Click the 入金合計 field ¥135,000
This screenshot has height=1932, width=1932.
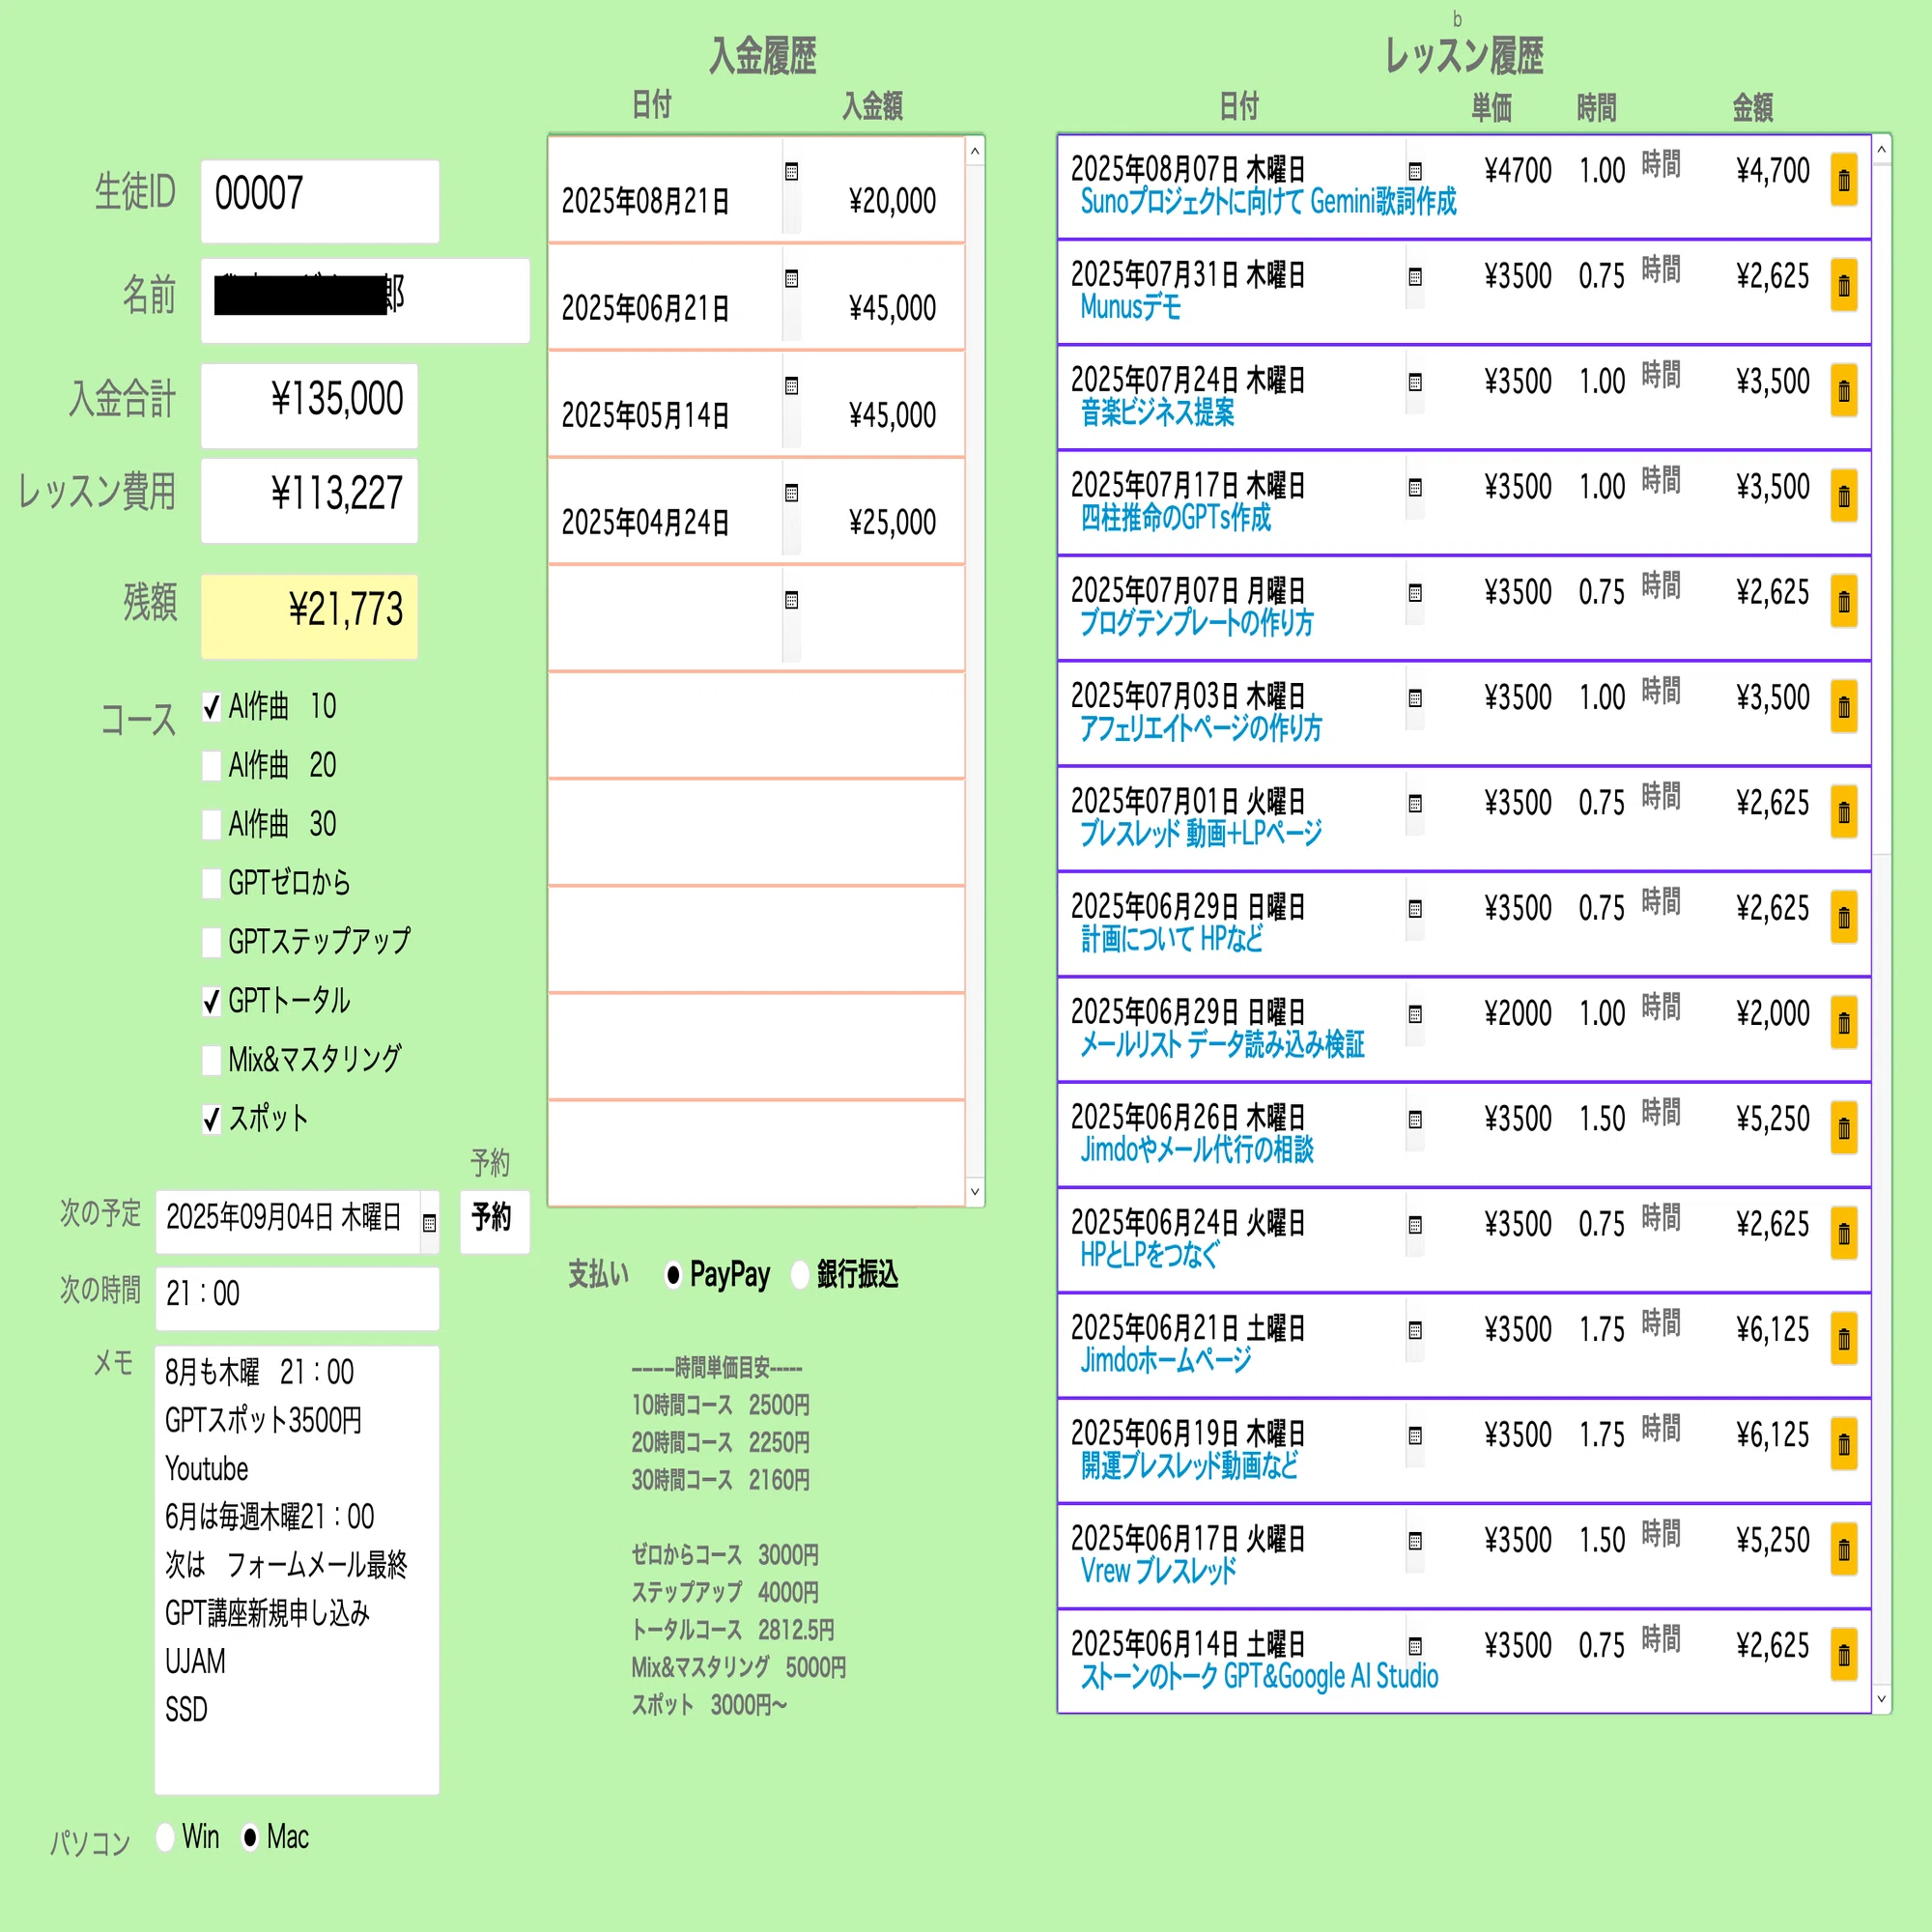309,405
